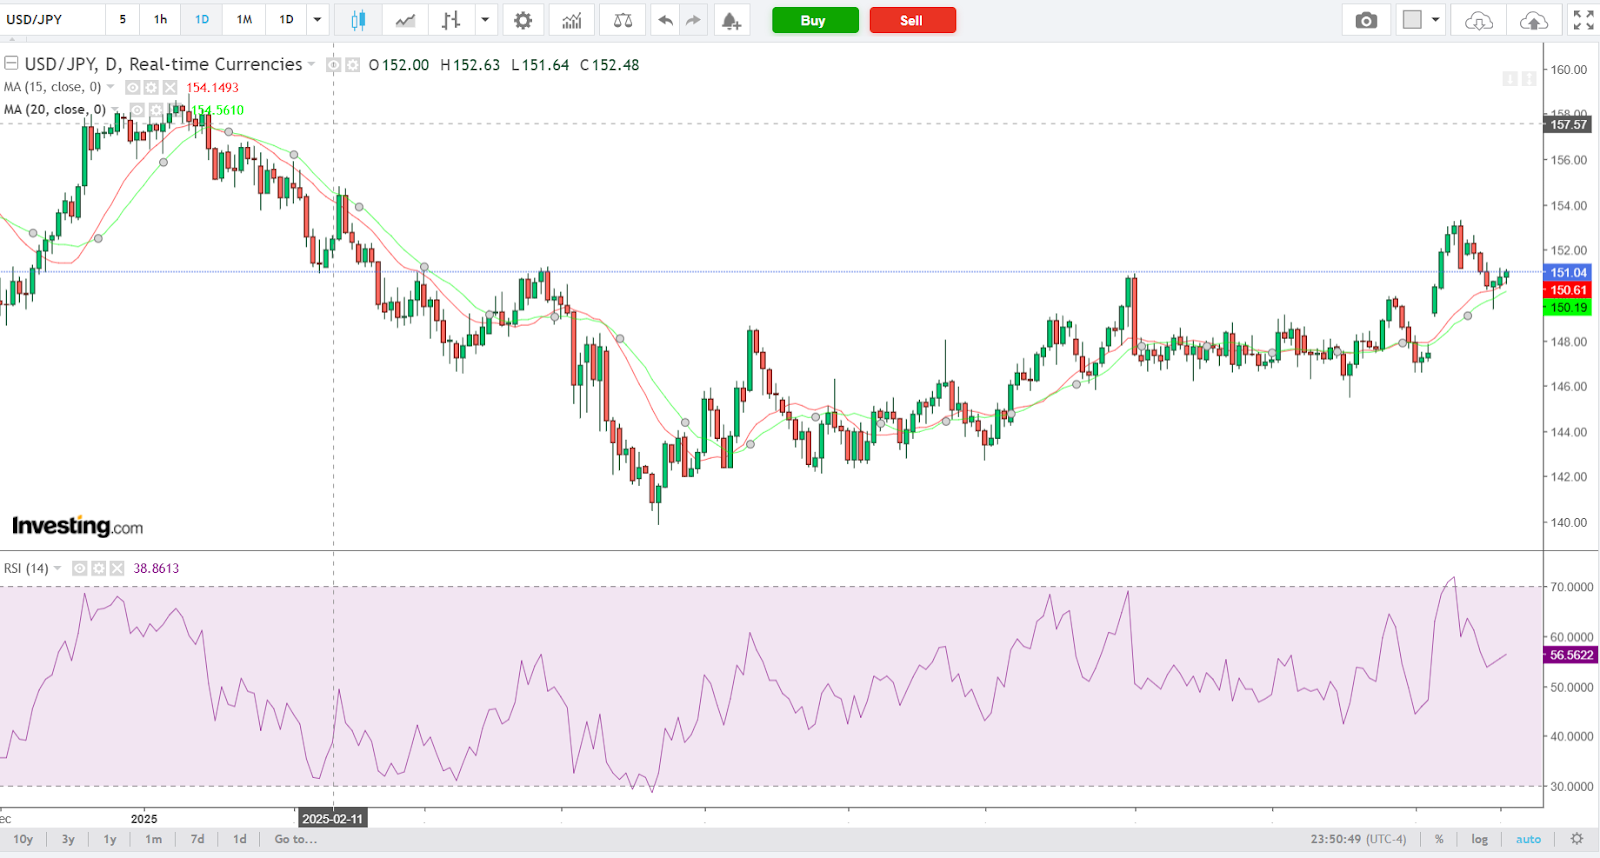
Task: Save the chart layout to cloud
Action: point(1533,20)
